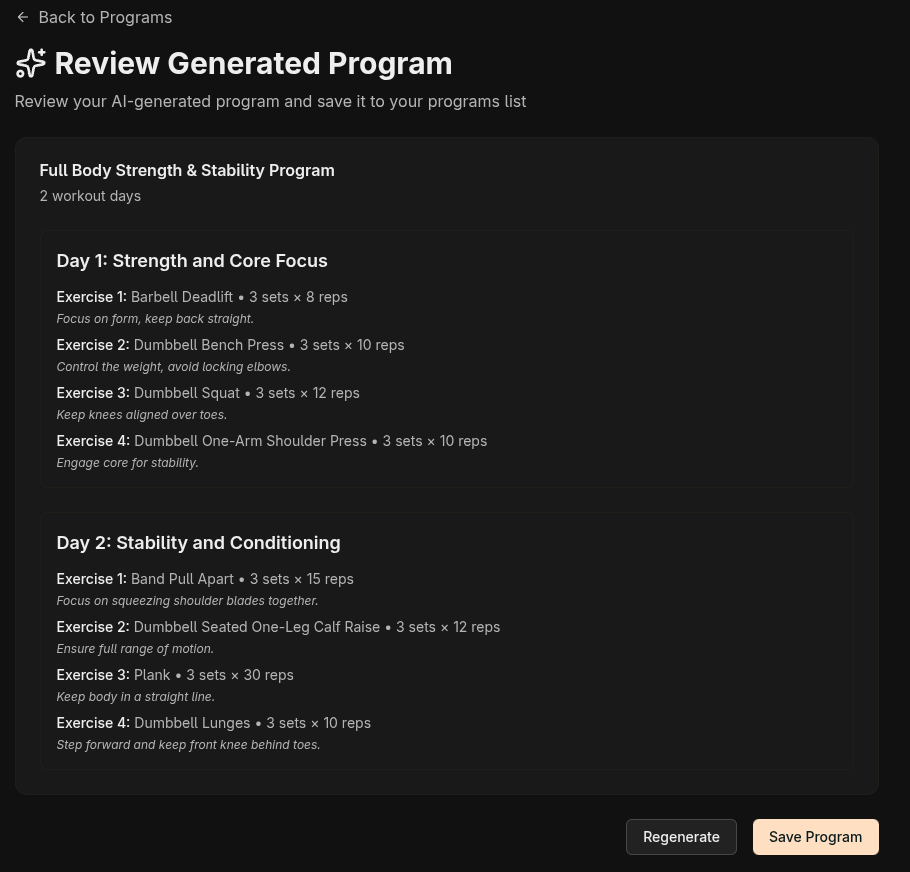
Task: Click the sparkle AI icon beside the title
Action: point(30,63)
